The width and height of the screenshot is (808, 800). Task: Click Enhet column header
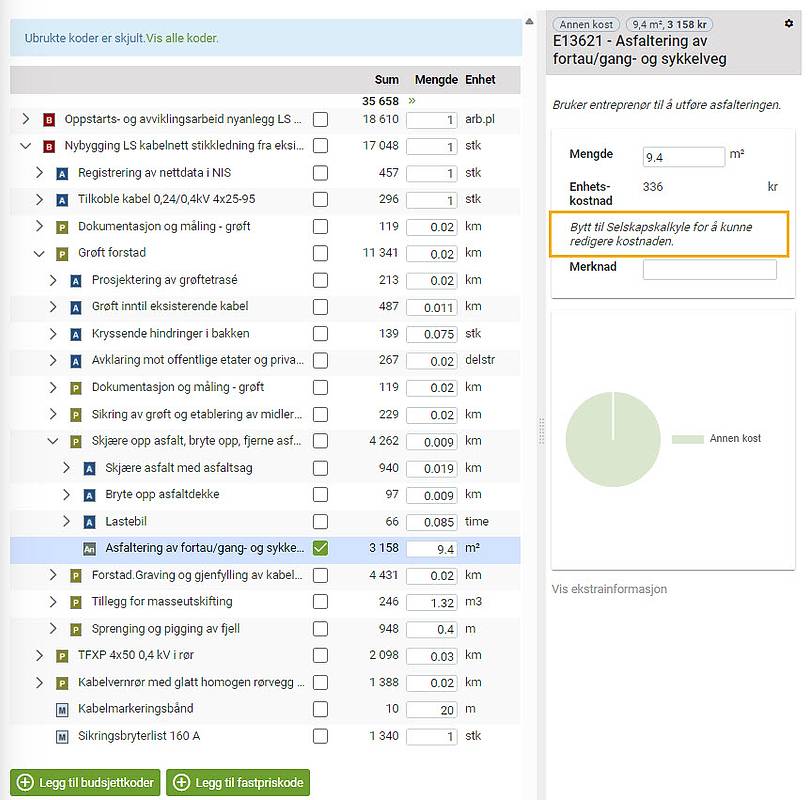tap(480, 80)
